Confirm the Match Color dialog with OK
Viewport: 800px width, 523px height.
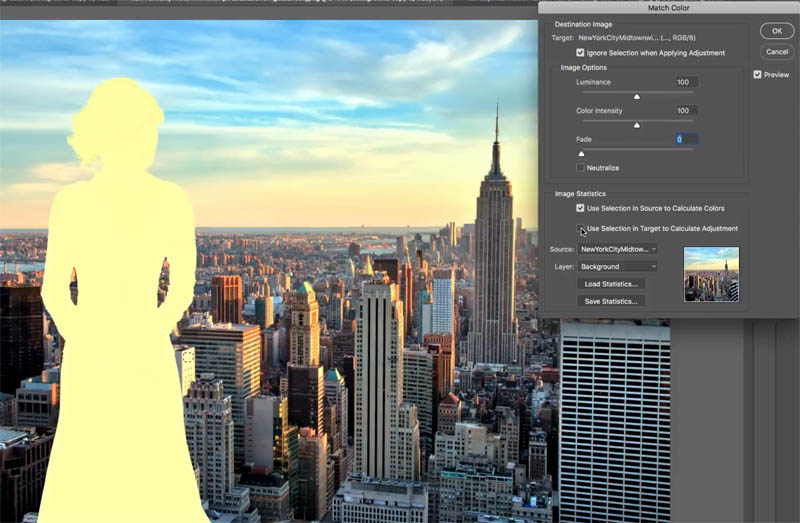(777, 31)
